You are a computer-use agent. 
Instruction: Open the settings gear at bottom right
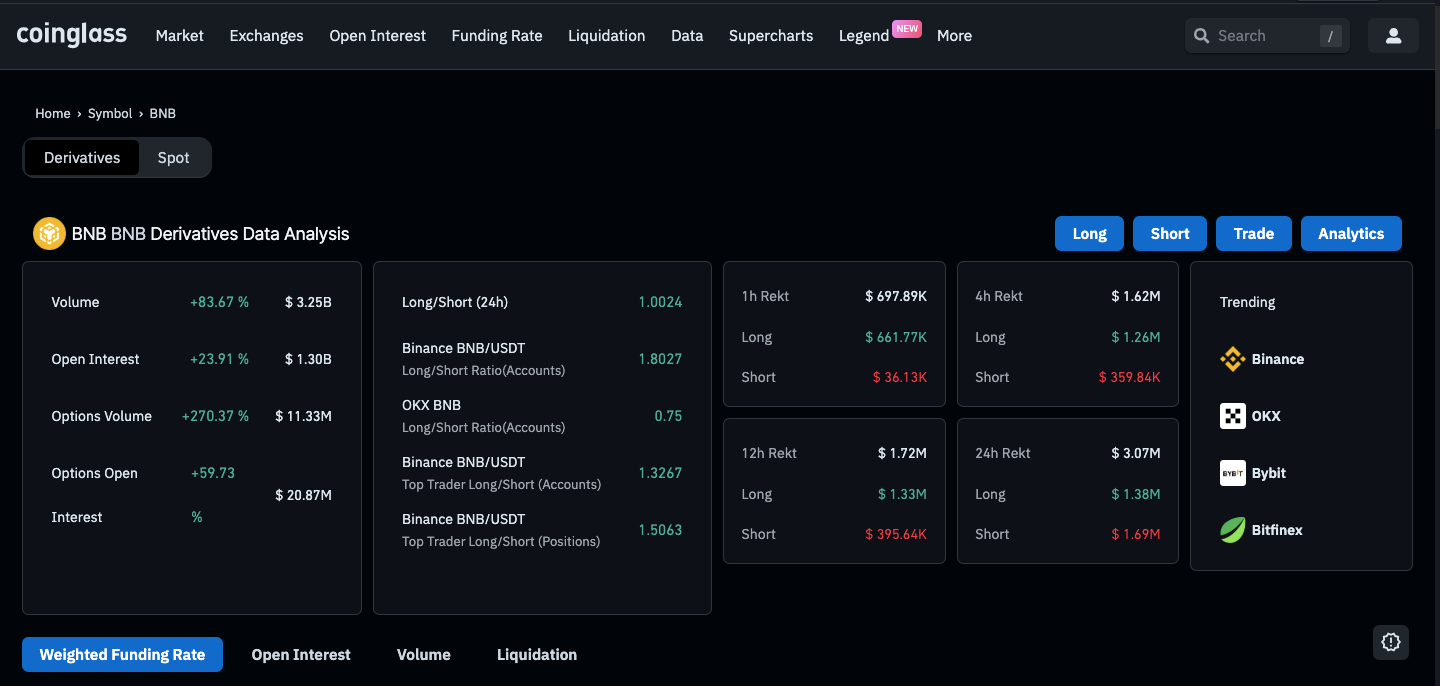click(1390, 642)
